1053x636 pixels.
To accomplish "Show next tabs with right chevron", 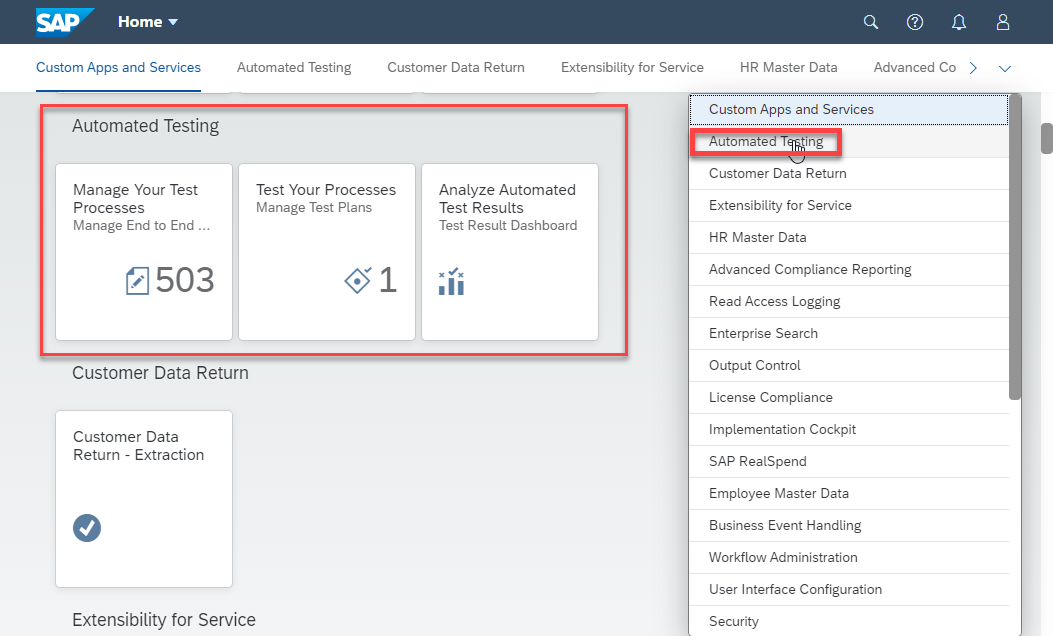I will tap(973, 68).
